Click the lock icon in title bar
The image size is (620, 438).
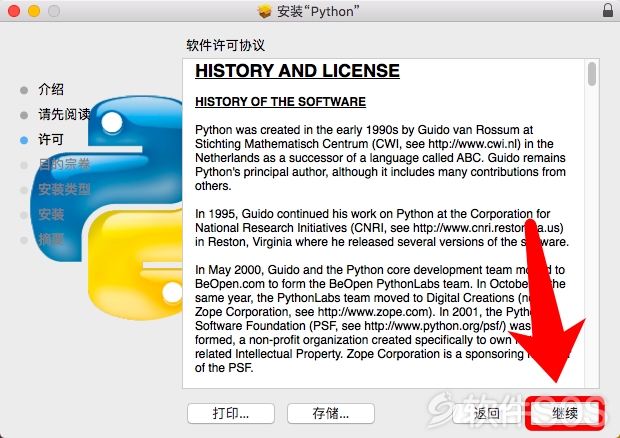[608, 10]
